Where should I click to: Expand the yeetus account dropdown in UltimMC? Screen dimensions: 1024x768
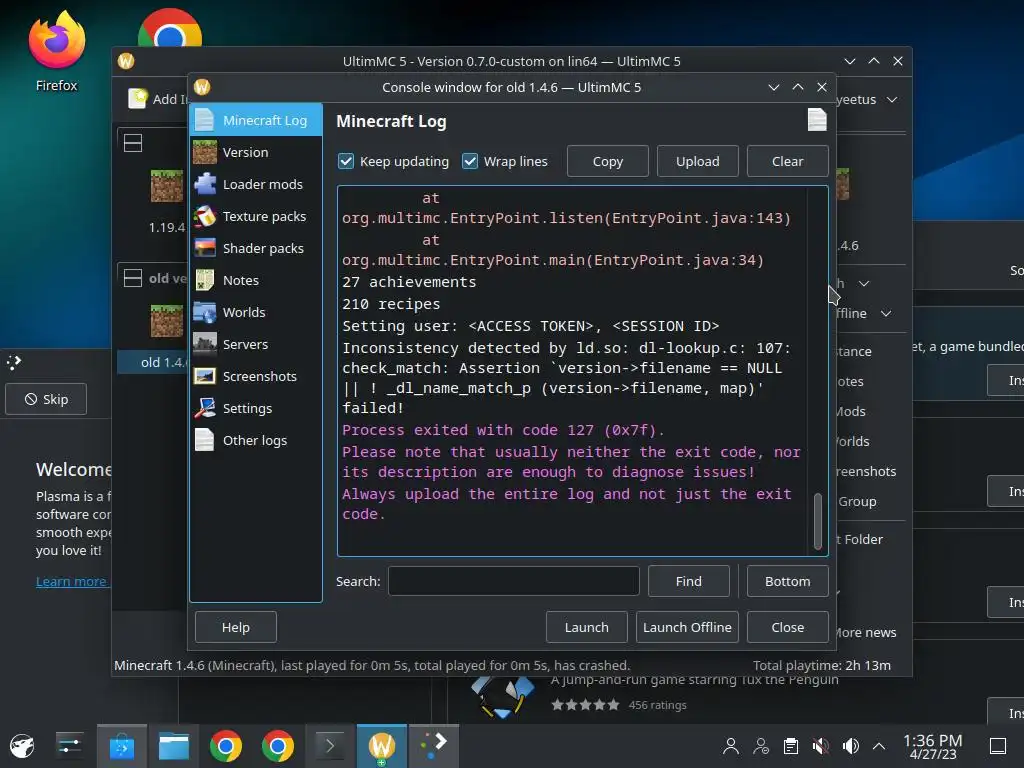[x=892, y=99]
